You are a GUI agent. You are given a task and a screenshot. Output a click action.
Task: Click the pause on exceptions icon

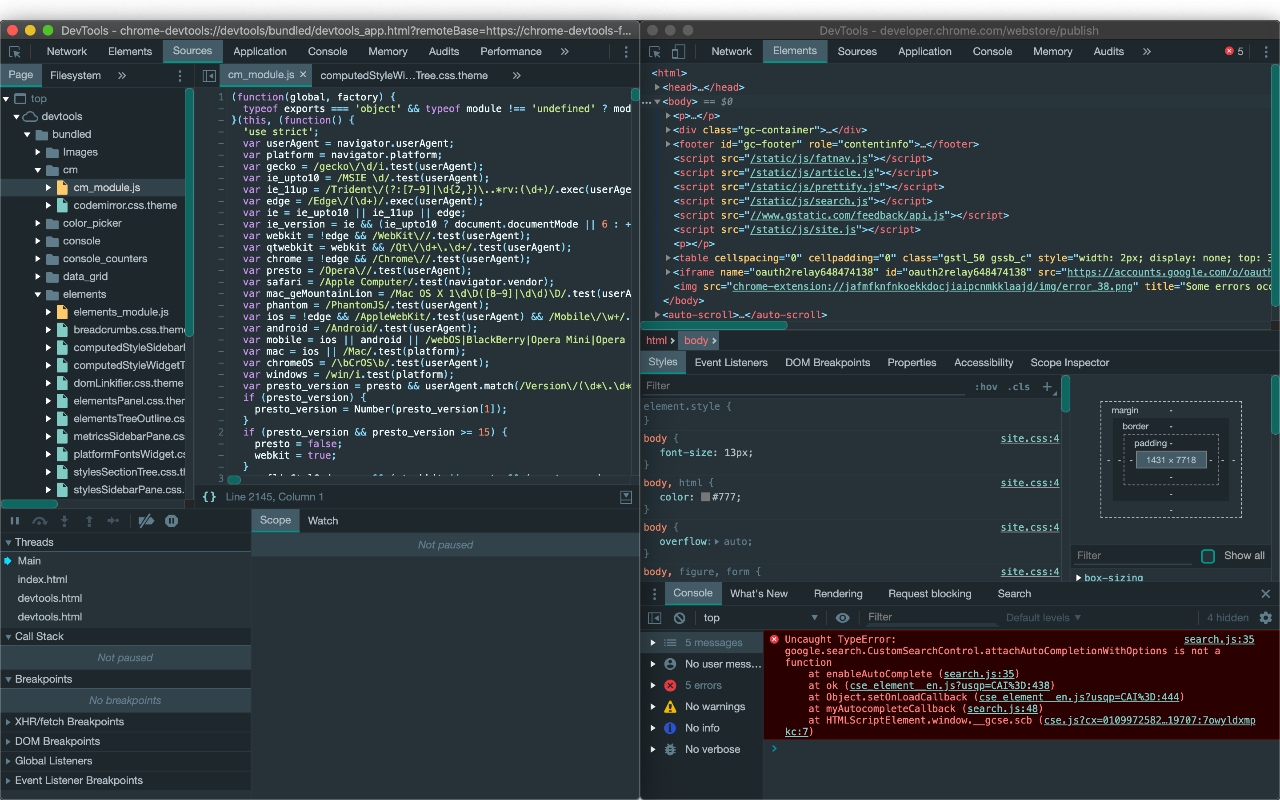pyautogui.click(x=170, y=520)
